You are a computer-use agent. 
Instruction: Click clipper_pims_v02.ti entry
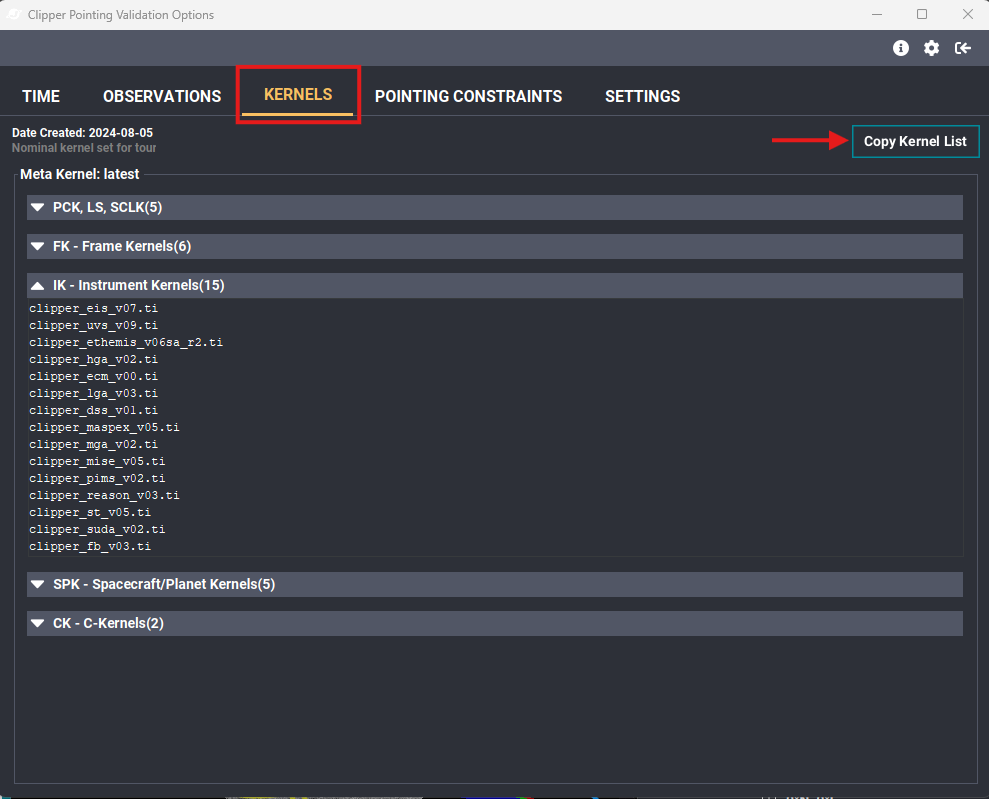point(97,479)
